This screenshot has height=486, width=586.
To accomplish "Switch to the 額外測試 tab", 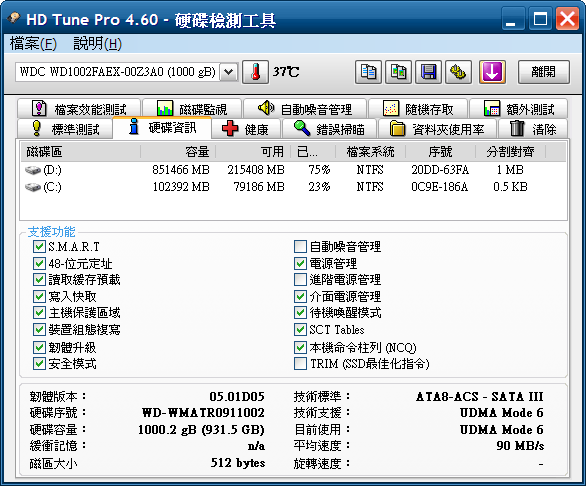I will [519, 109].
